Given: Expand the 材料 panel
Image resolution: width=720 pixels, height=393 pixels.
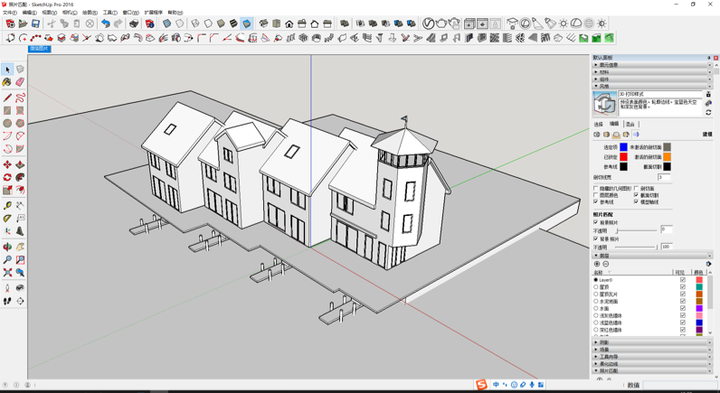Looking at the screenshot, I should 652,72.
